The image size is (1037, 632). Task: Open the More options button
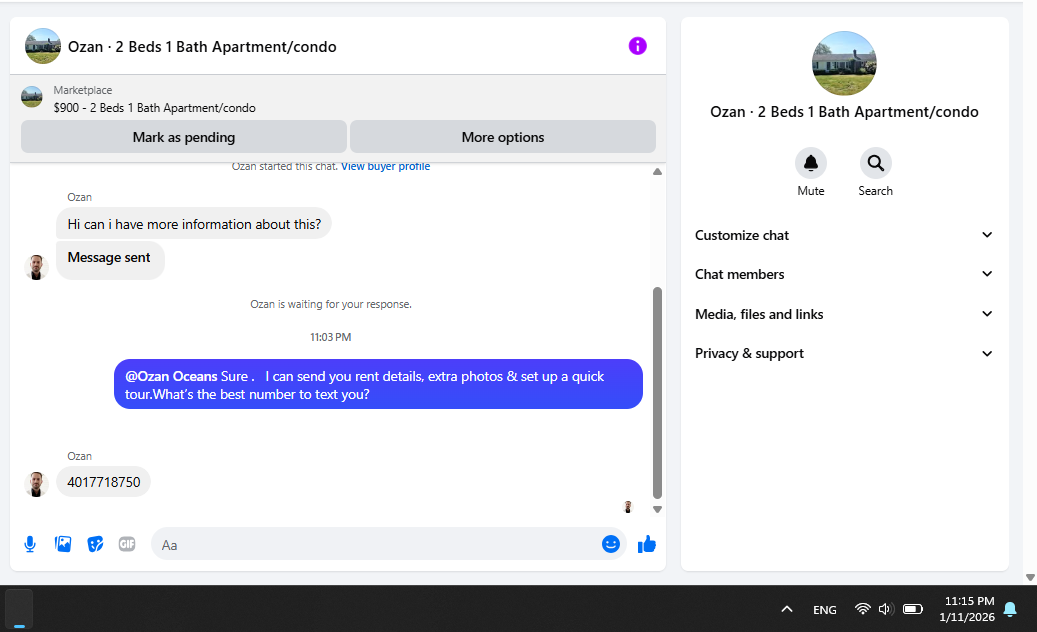[x=503, y=137]
